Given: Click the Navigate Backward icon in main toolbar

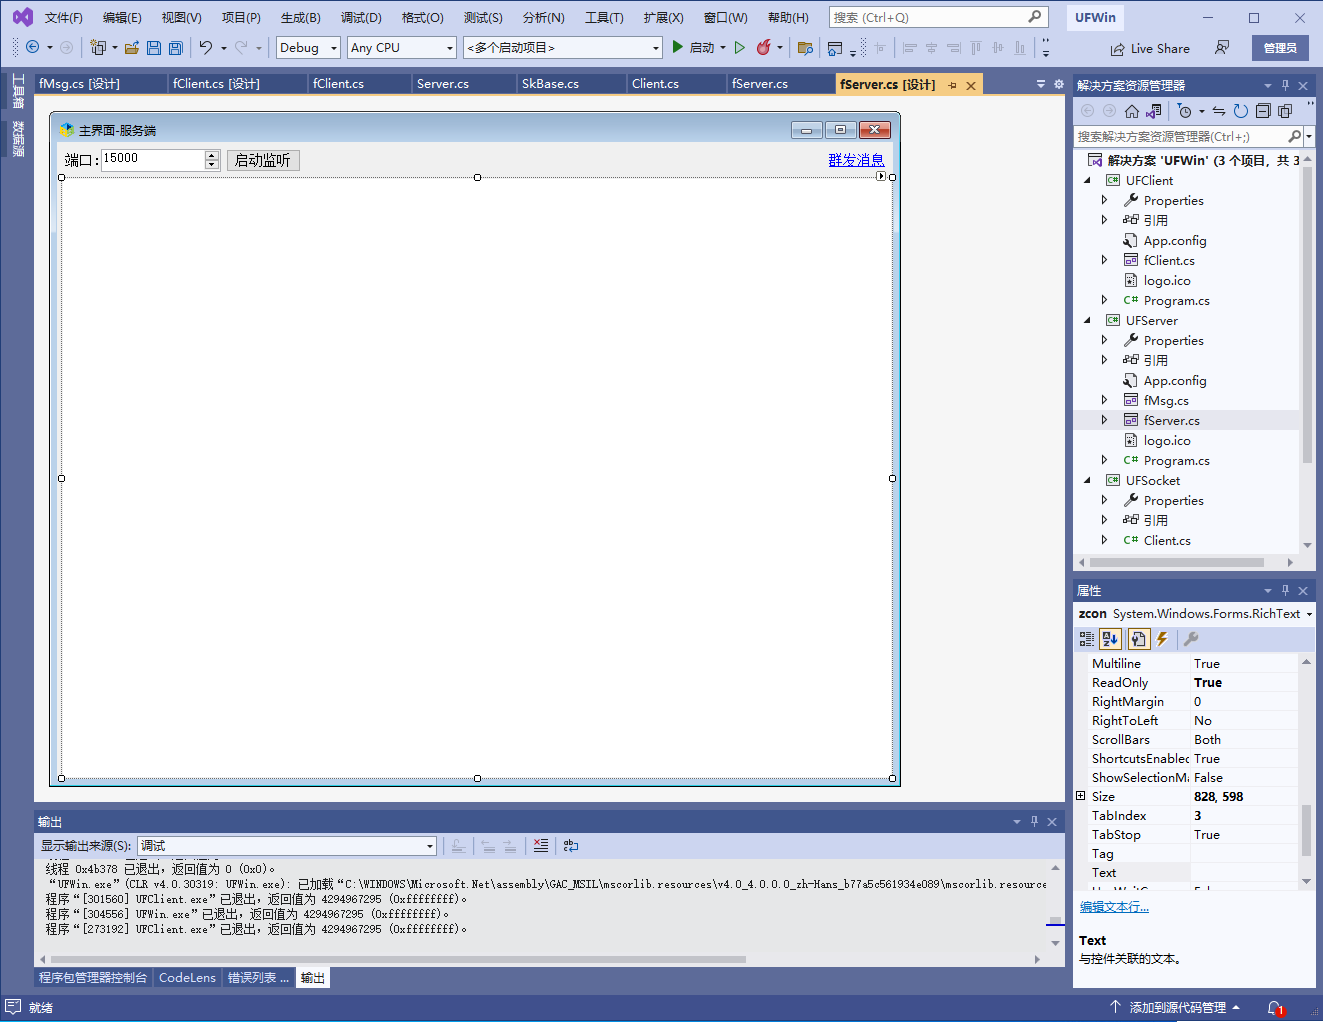Looking at the screenshot, I should (33, 47).
